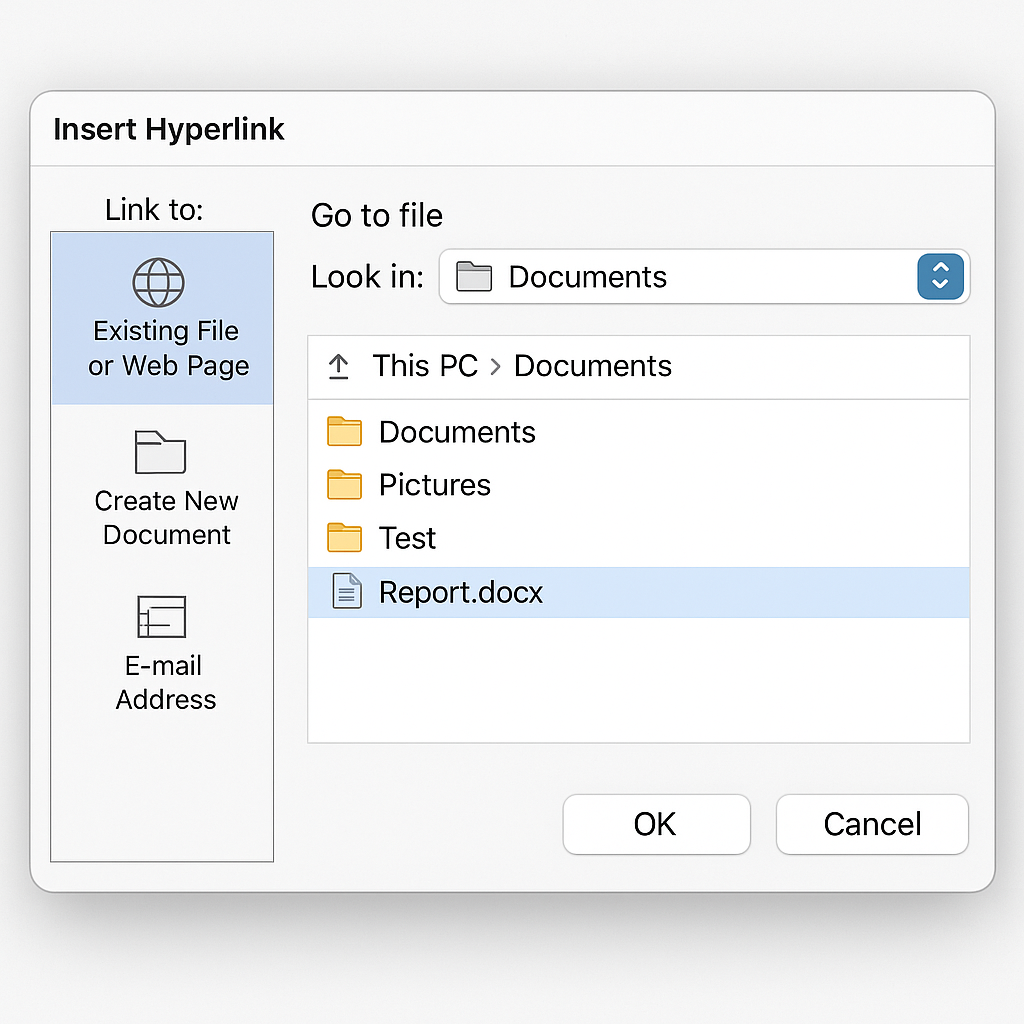The width and height of the screenshot is (1024, 1024).
Task: Click the gray folder icon in Look in box
Action: pos(474,277)
